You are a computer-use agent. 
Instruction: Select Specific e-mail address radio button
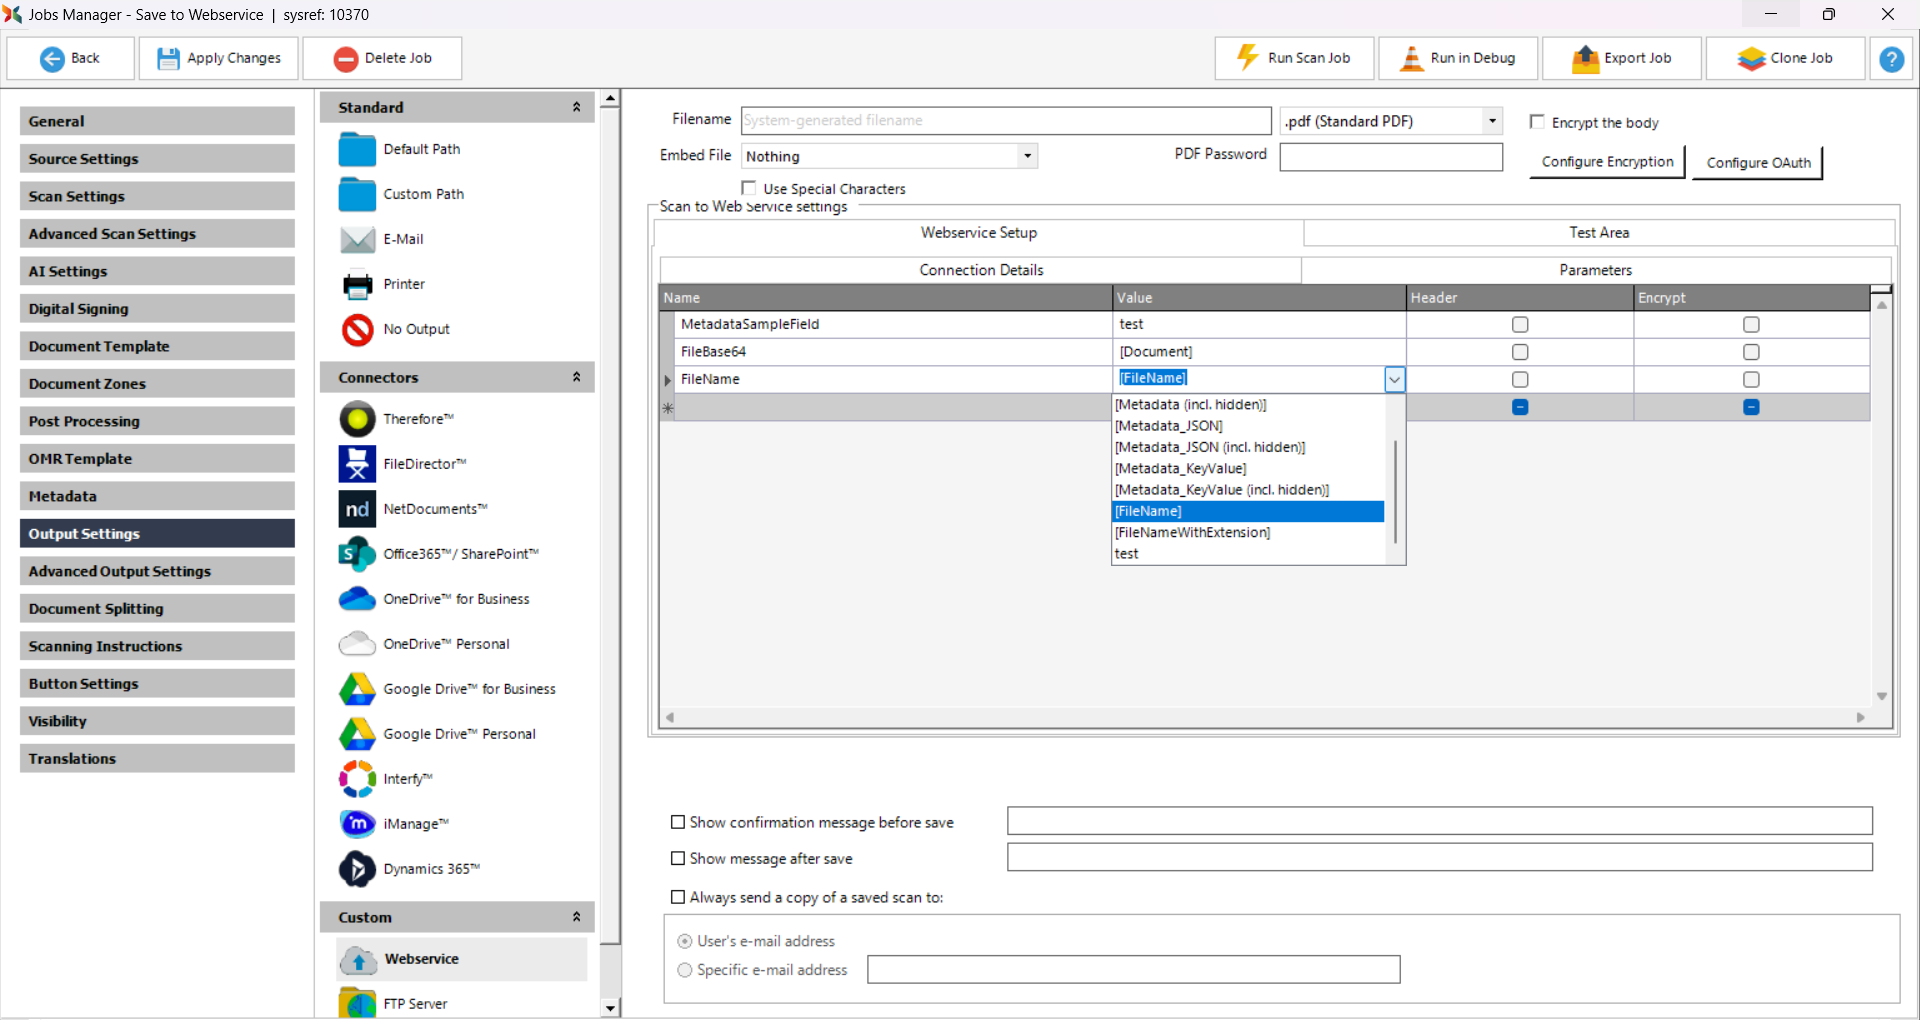tap(685, 970)
